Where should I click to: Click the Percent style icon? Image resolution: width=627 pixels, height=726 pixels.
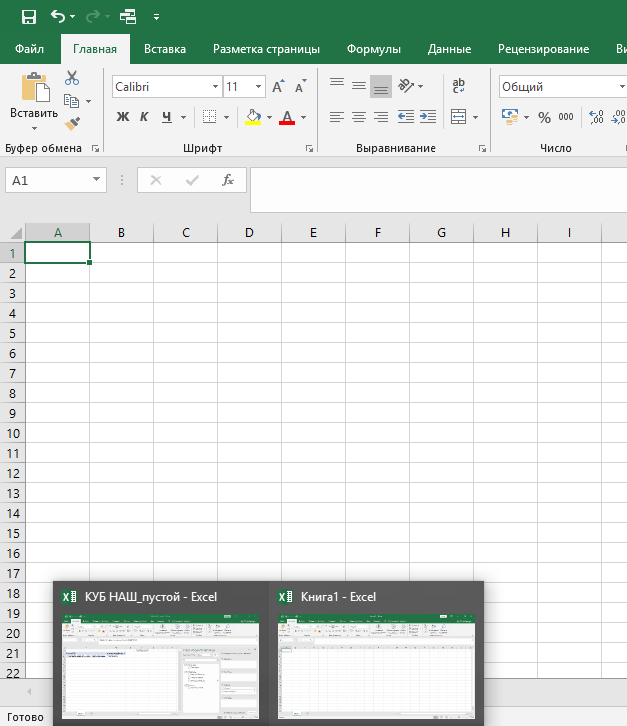click(544, 117)
